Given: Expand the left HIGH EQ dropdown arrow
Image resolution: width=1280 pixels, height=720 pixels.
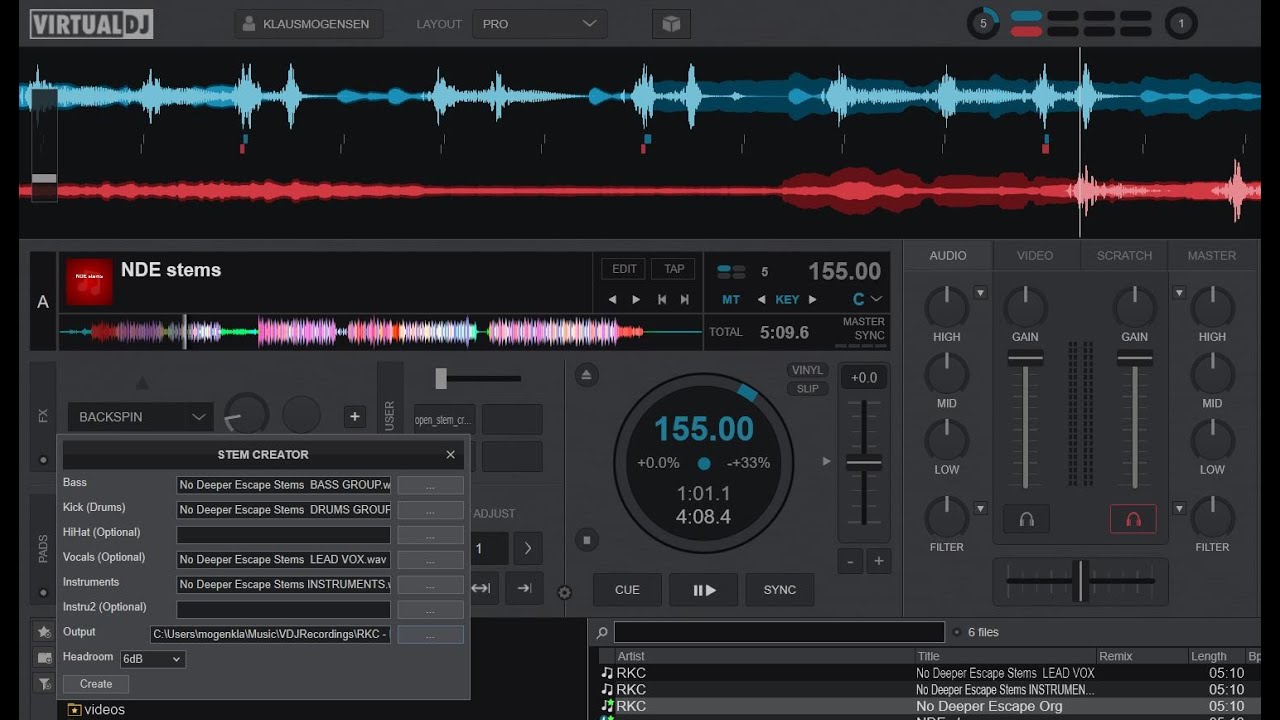Looking at the screenshot, I should 980,293.
